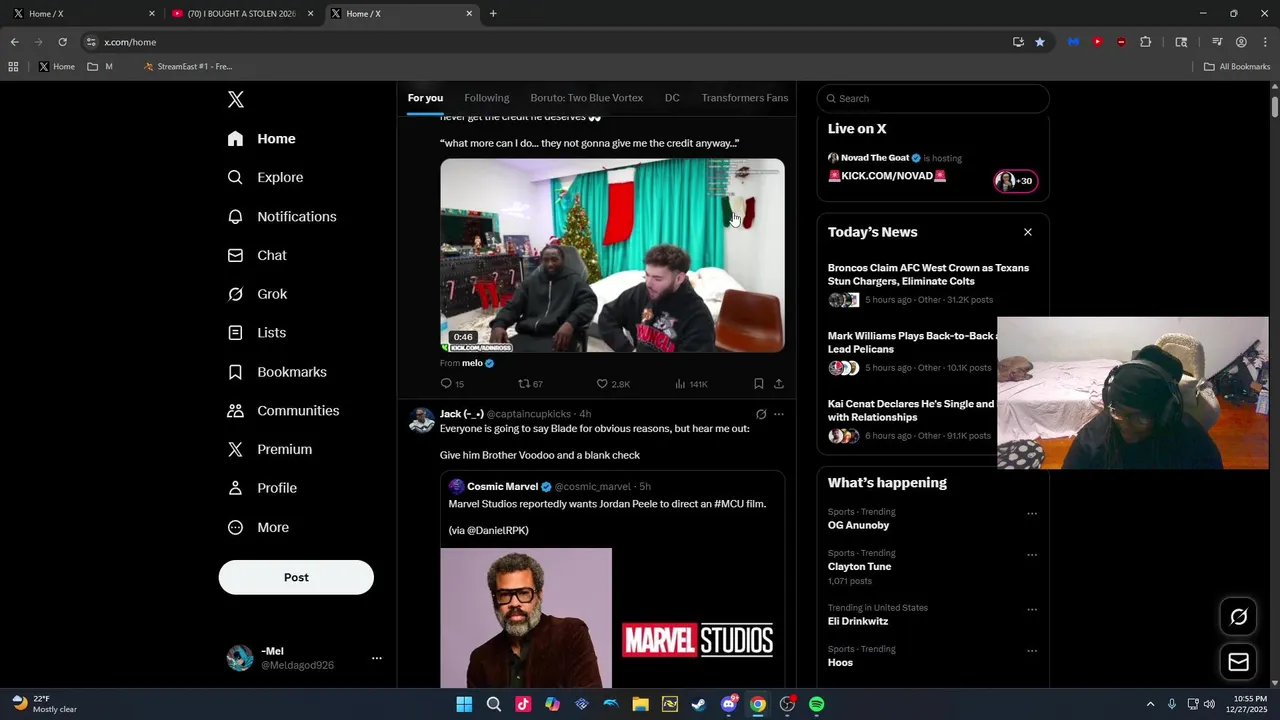Open Bookmarks in the sidebar
This screenshot has width=1280, height=720.
[x=277, y=372]
